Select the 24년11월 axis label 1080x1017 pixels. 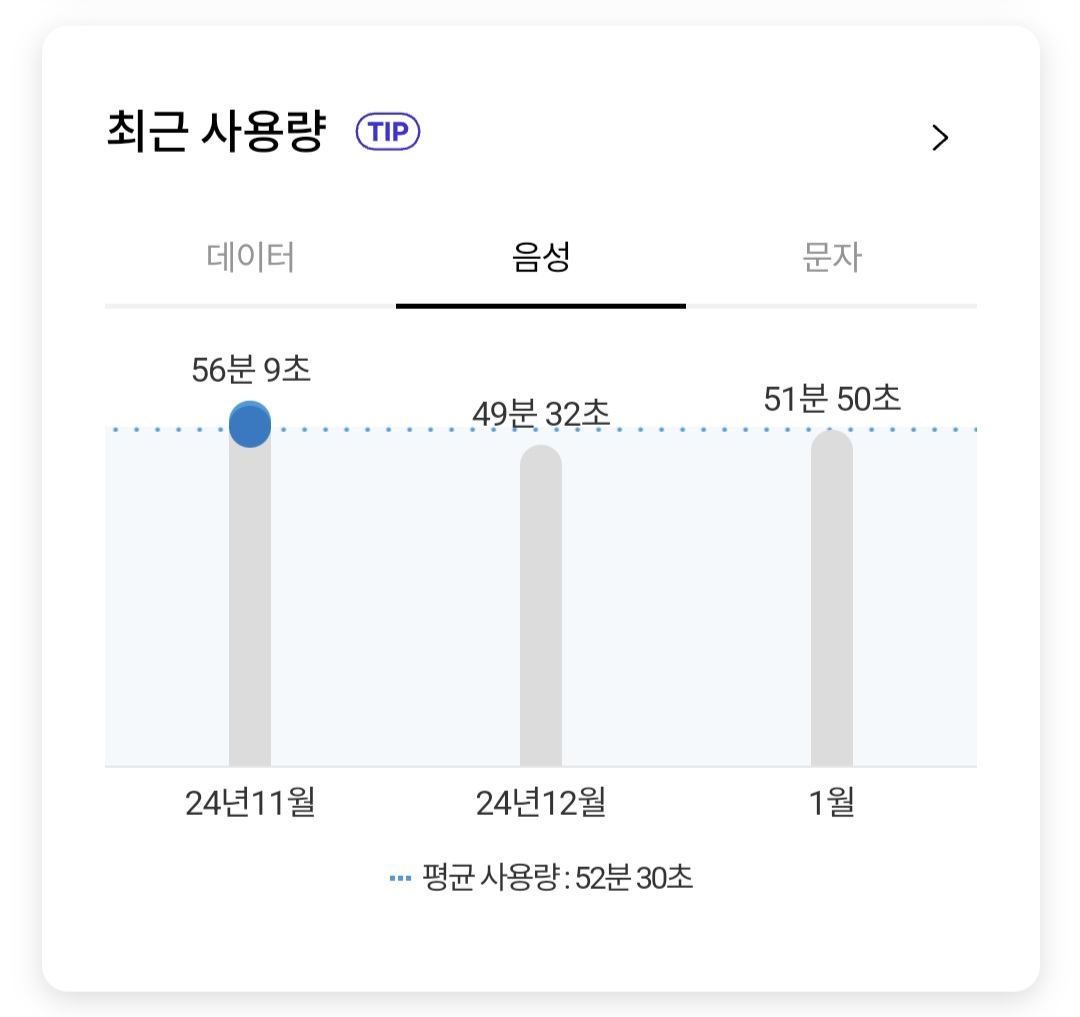click(x=250, y=803)
